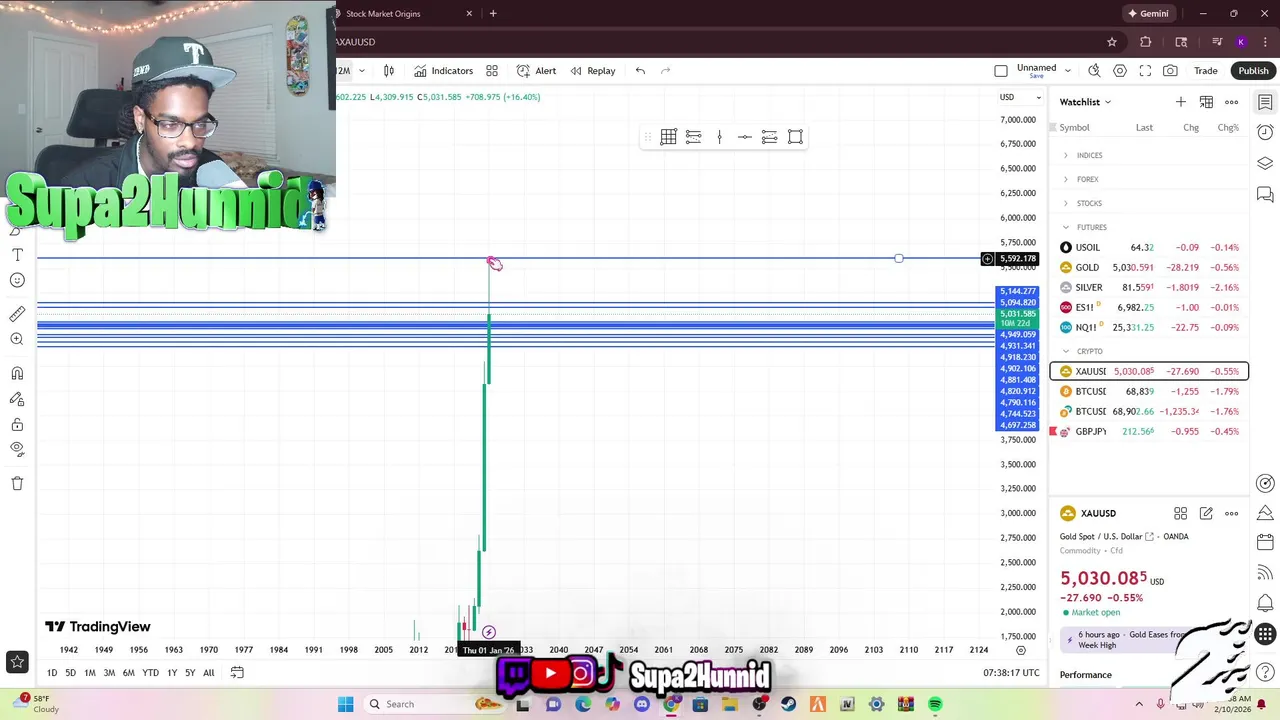Open the notifications bell sidebar icon
The image size is (1280, 720).
[x=1265, y=603]
